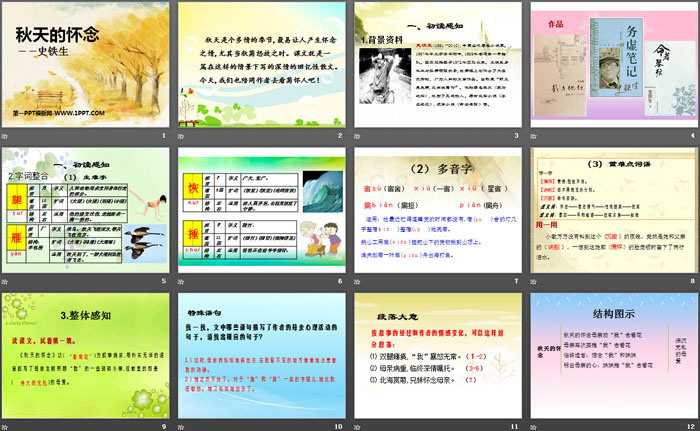Image resolution: width=700 pixels, height=431 pixels.
Task: Click the animation star icon under slide 10
Action: pyautogui.click(x=181, y=427)
